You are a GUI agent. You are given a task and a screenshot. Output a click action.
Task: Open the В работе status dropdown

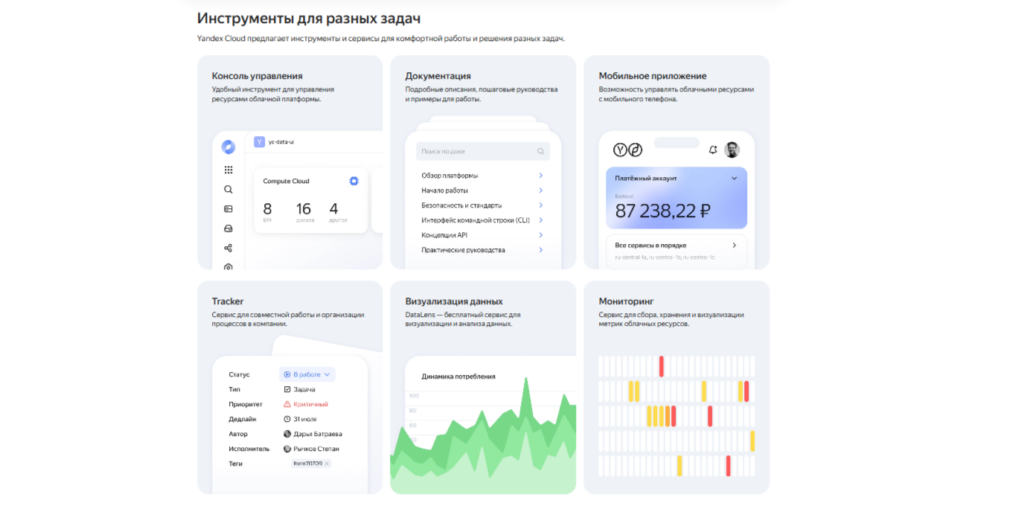(307, 374)
